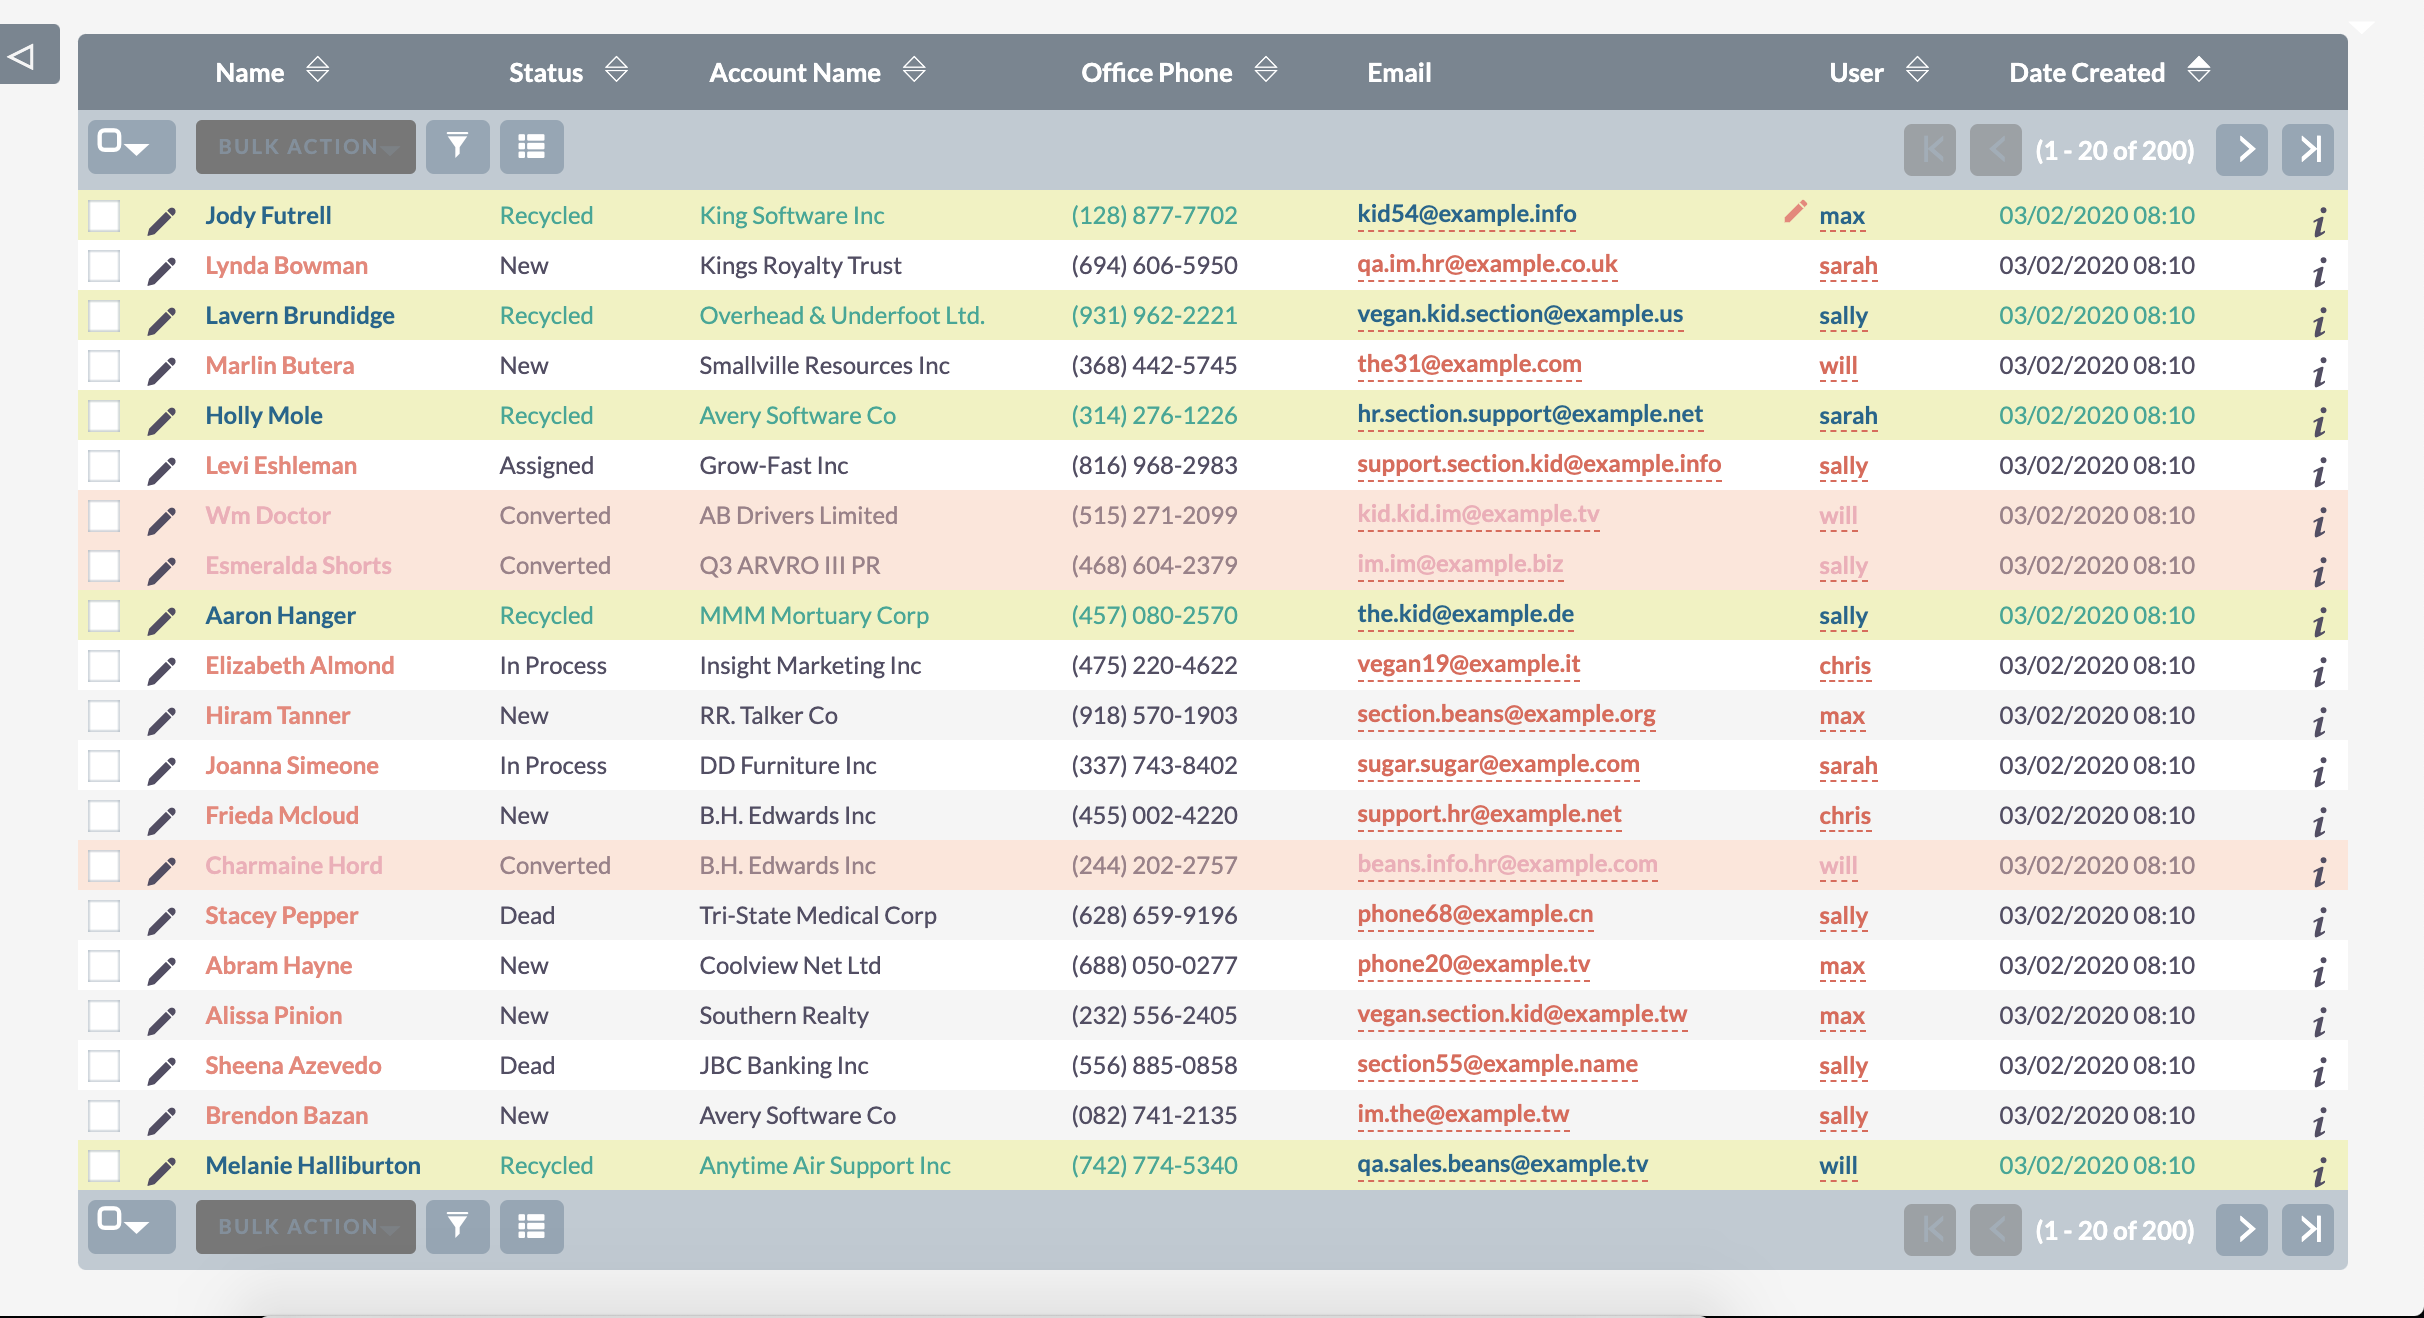Open the email link kid54@example.info

click(x=1466, y=213)
